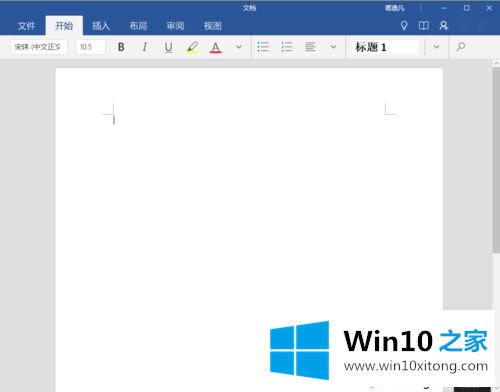
Task: Open the 文件 menu
Action: pos(27,26)
